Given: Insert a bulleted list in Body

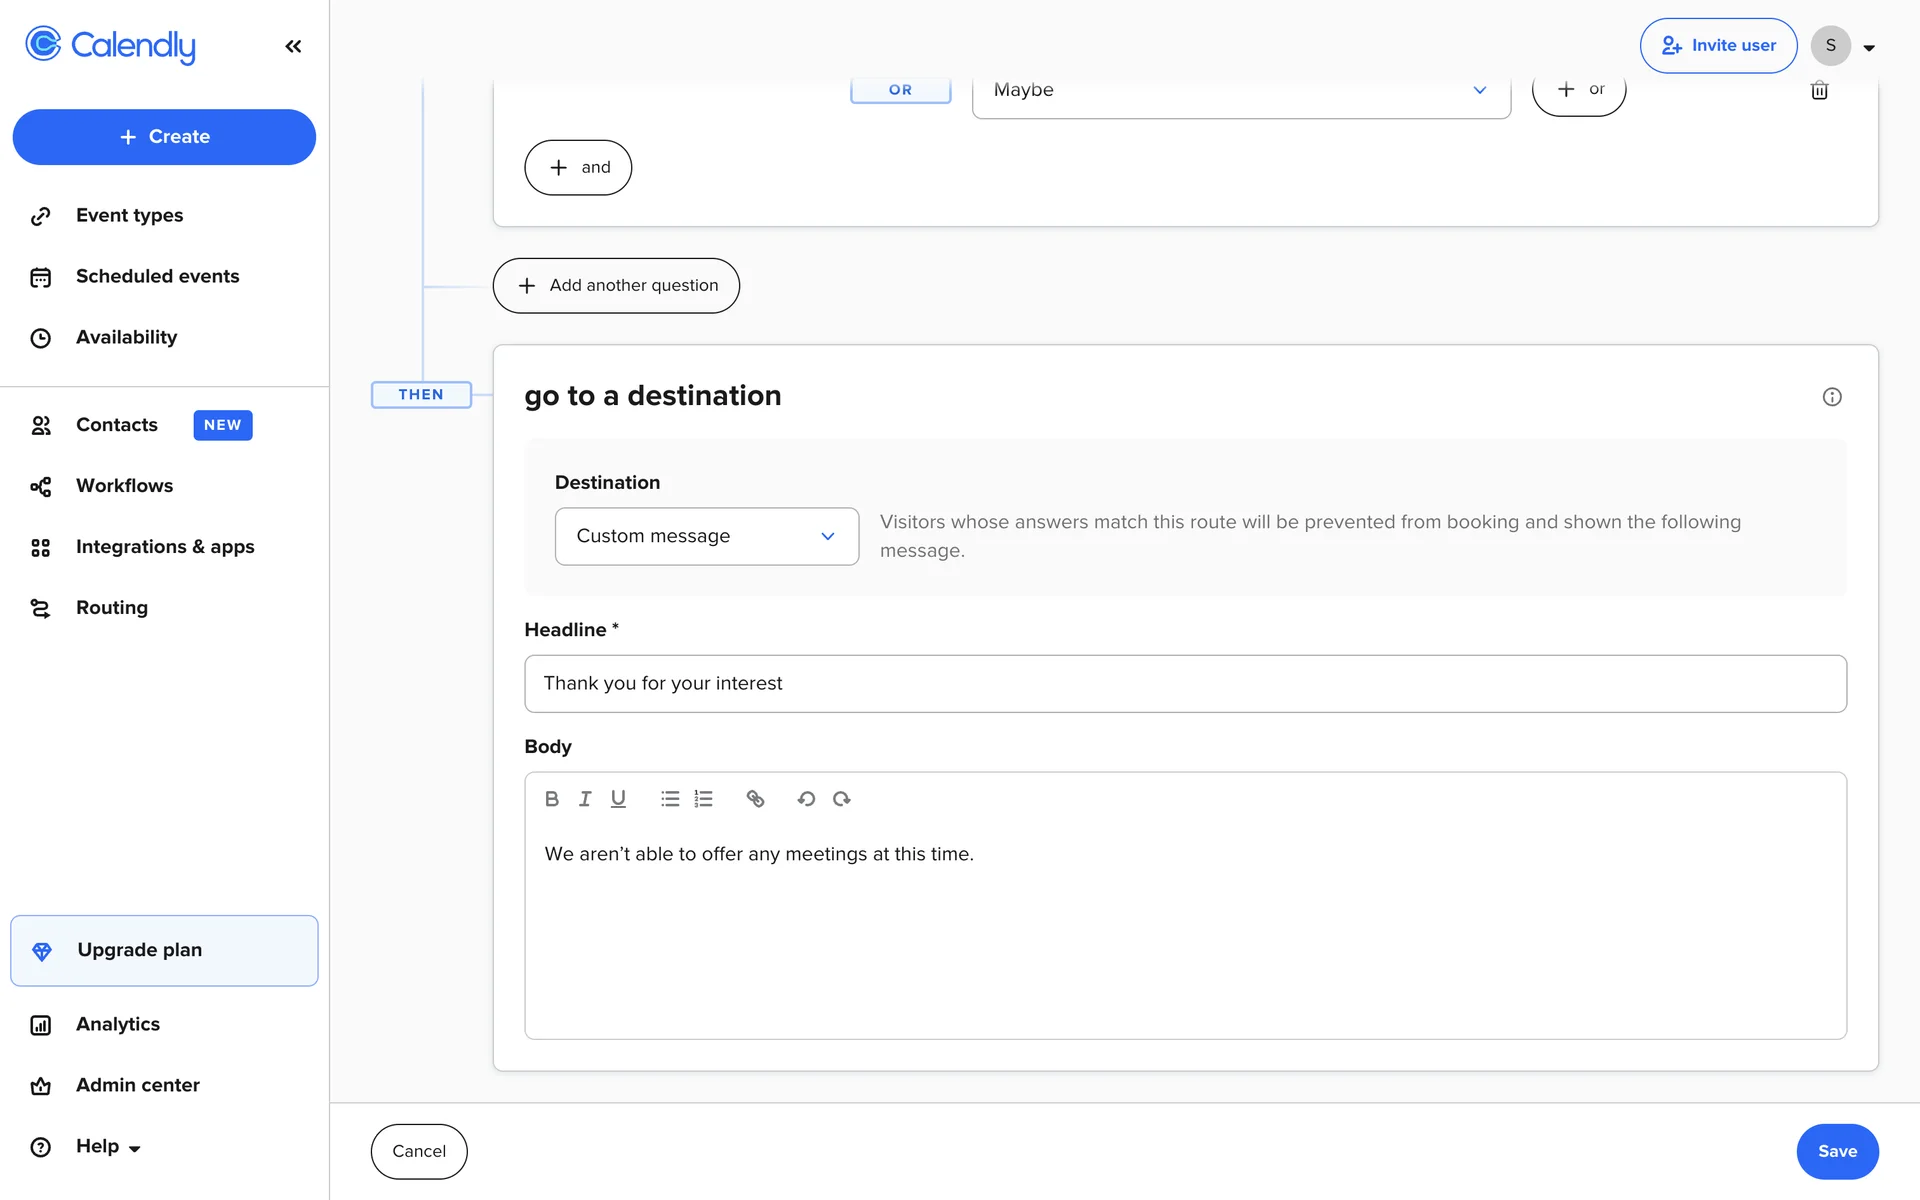Looking at the screenshot, I should (670, 799).
